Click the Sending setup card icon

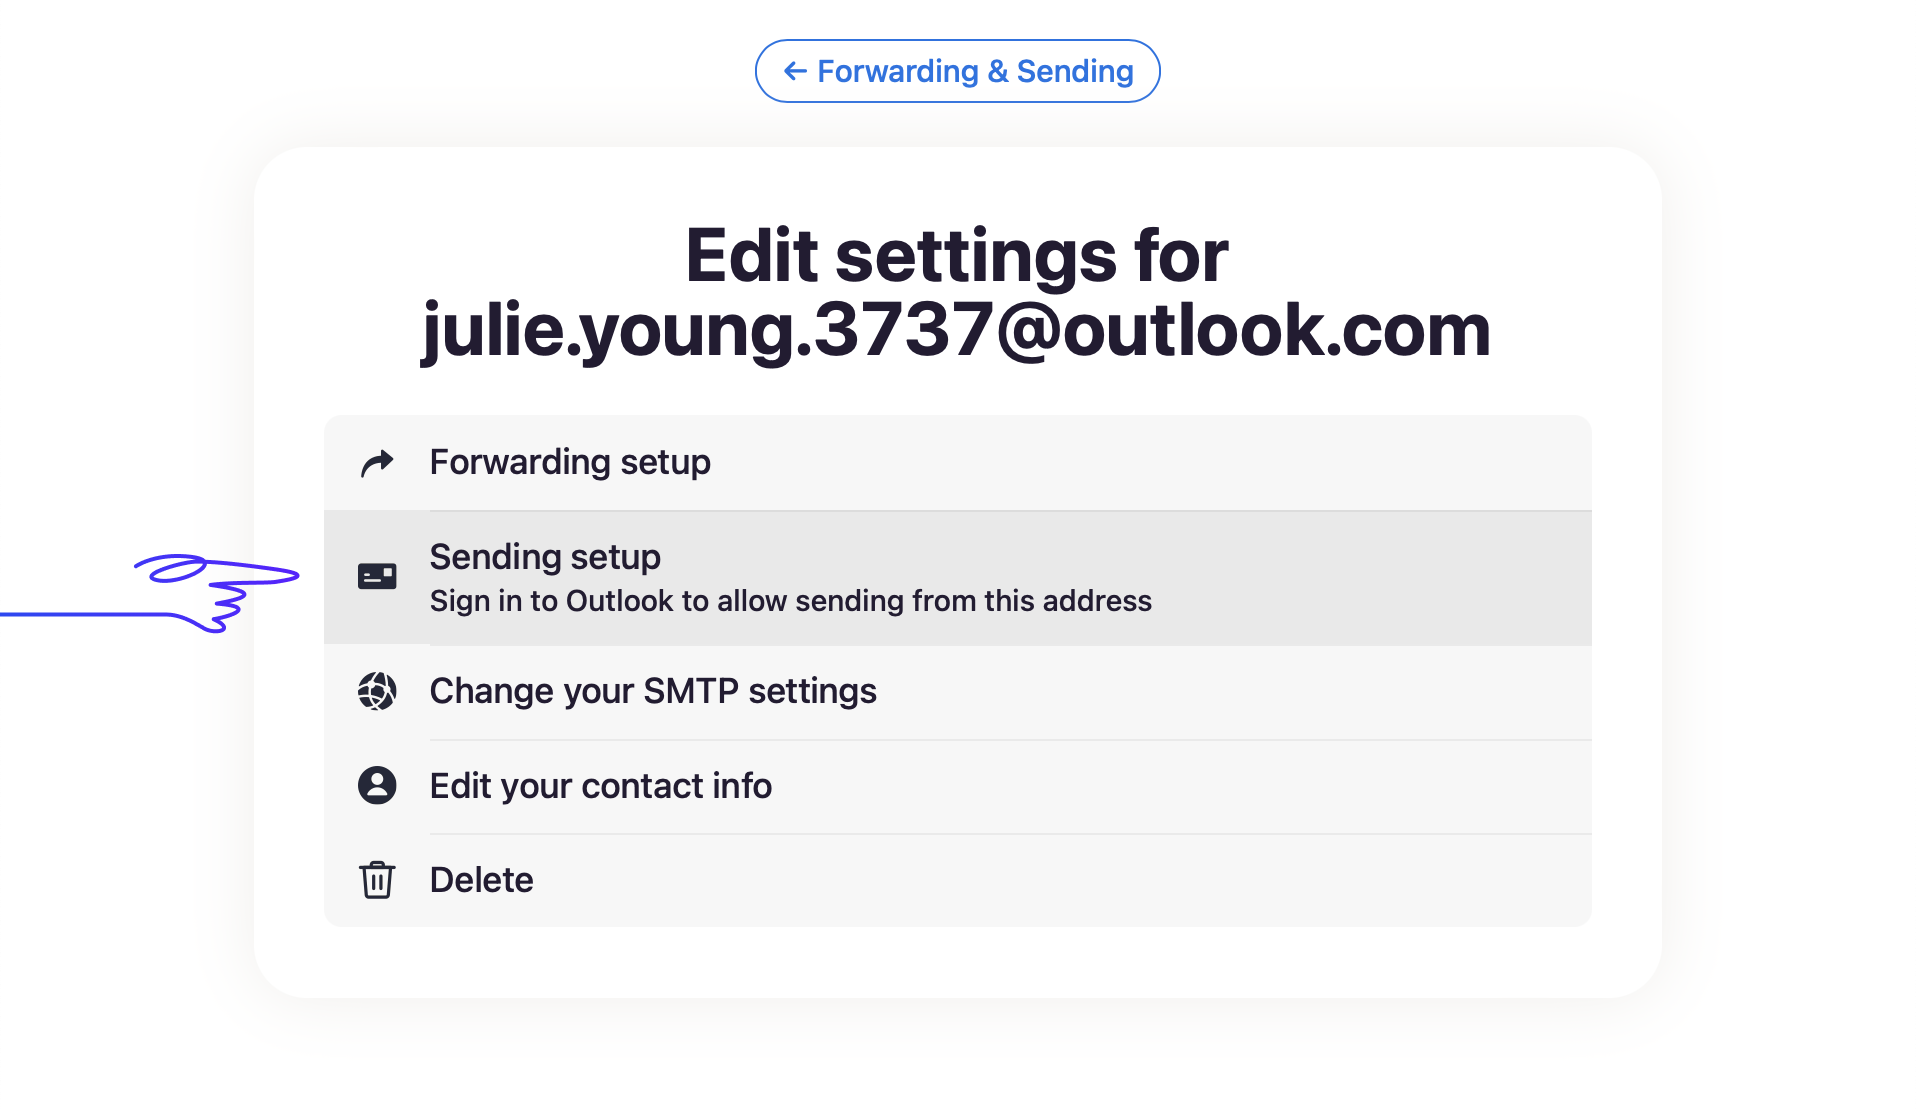click(x=377, y=576)
